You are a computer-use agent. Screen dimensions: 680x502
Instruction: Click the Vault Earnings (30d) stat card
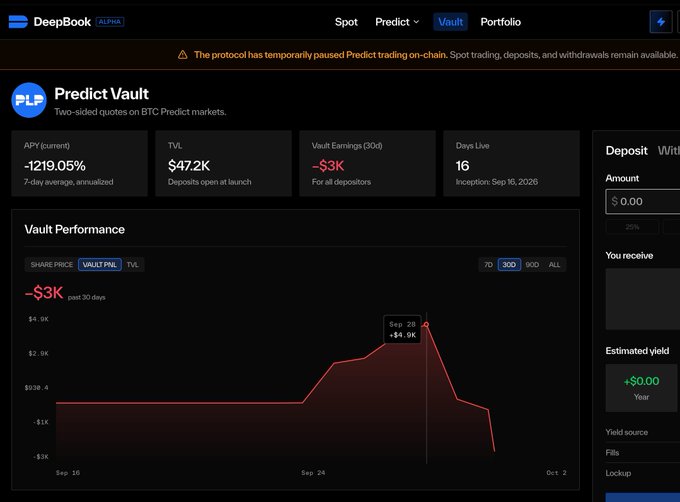tap(367, 163)
